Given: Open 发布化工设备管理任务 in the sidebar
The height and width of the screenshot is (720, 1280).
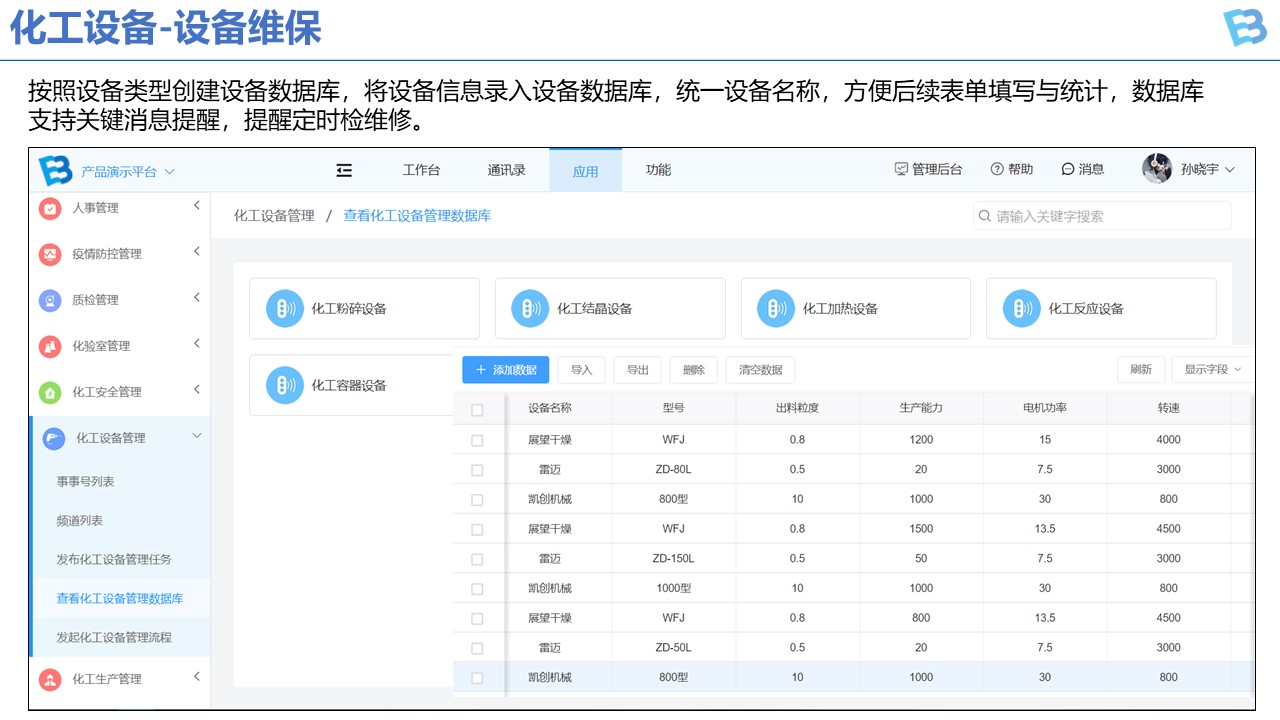Looking at the screenshot, I should [114, 559].
